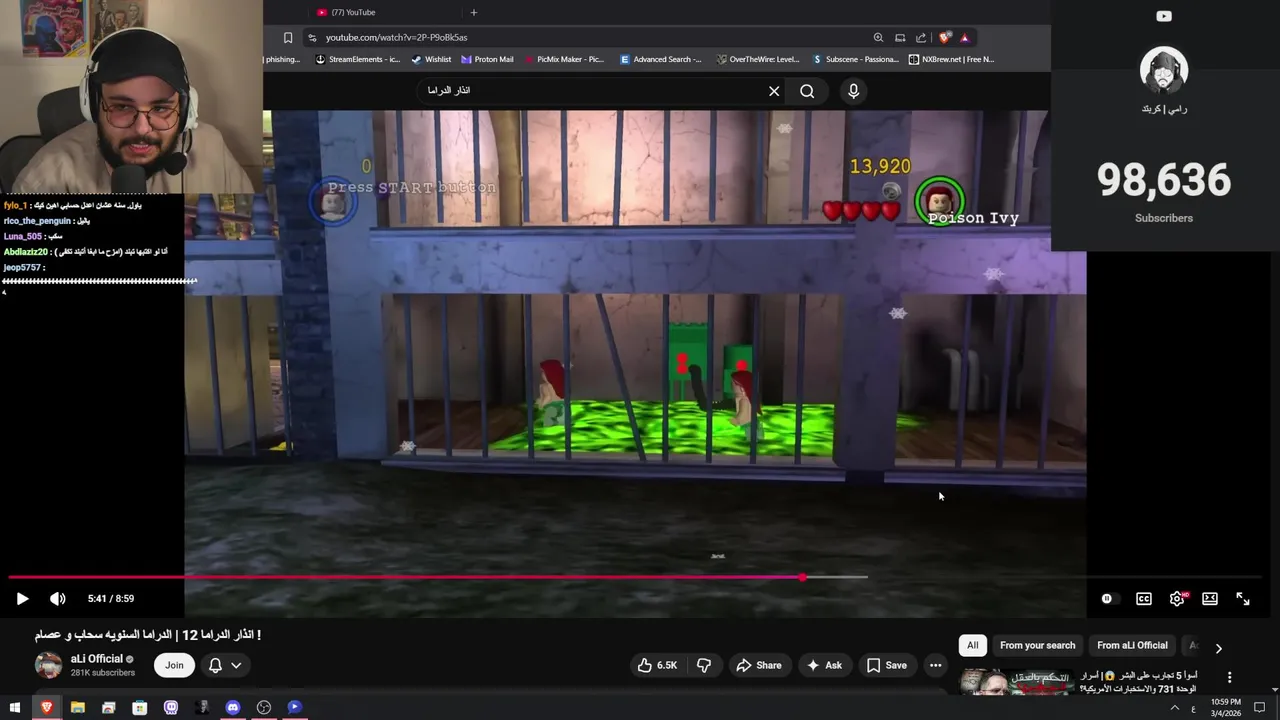Show hidden system tray icons
This screenshot has width=1280, height=720.
pos(1175,708)
